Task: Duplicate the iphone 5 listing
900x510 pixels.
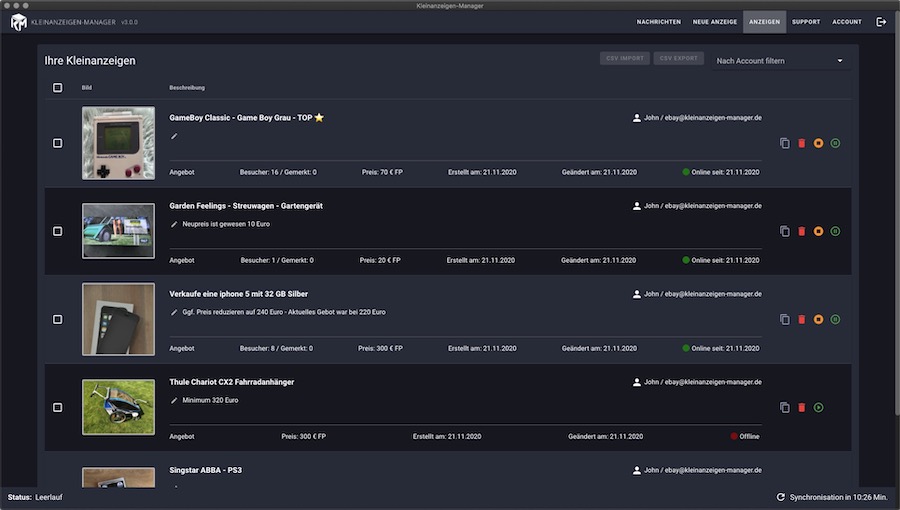Action: (785, 320)
